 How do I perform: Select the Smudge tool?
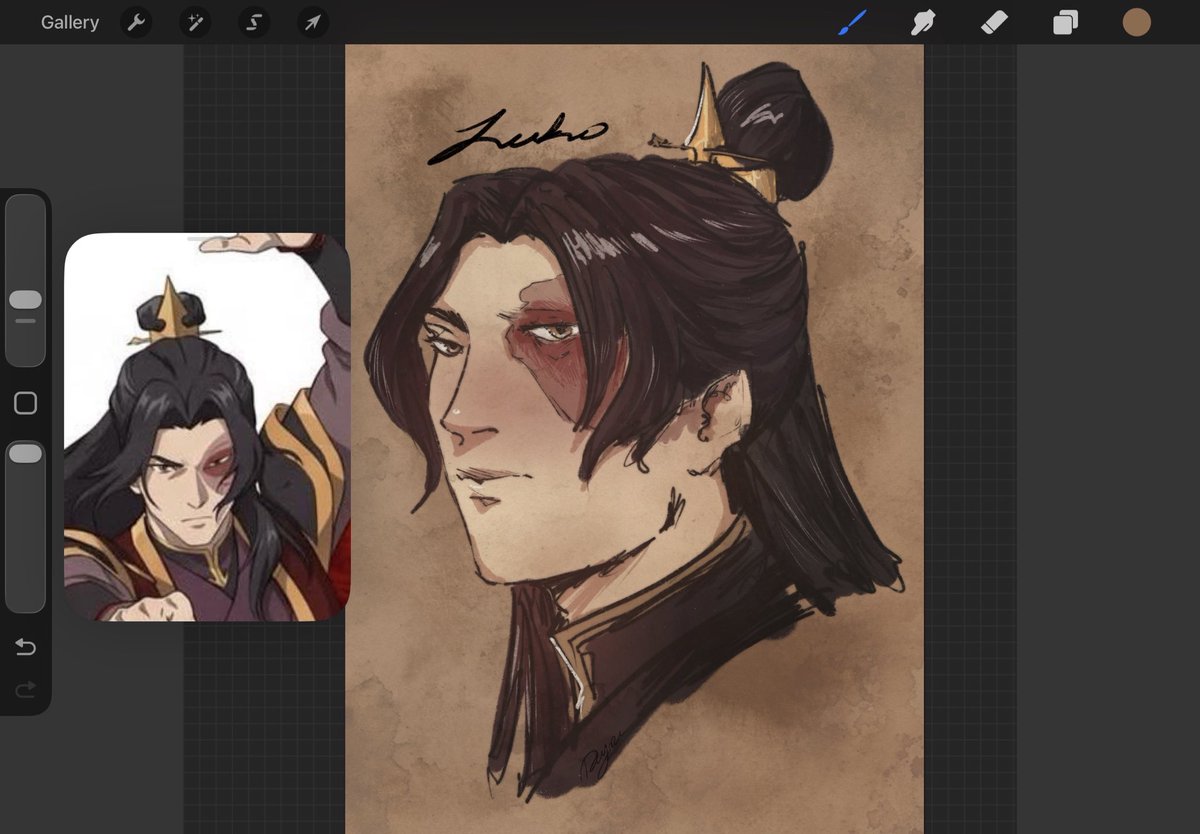(x=922, y=22)
